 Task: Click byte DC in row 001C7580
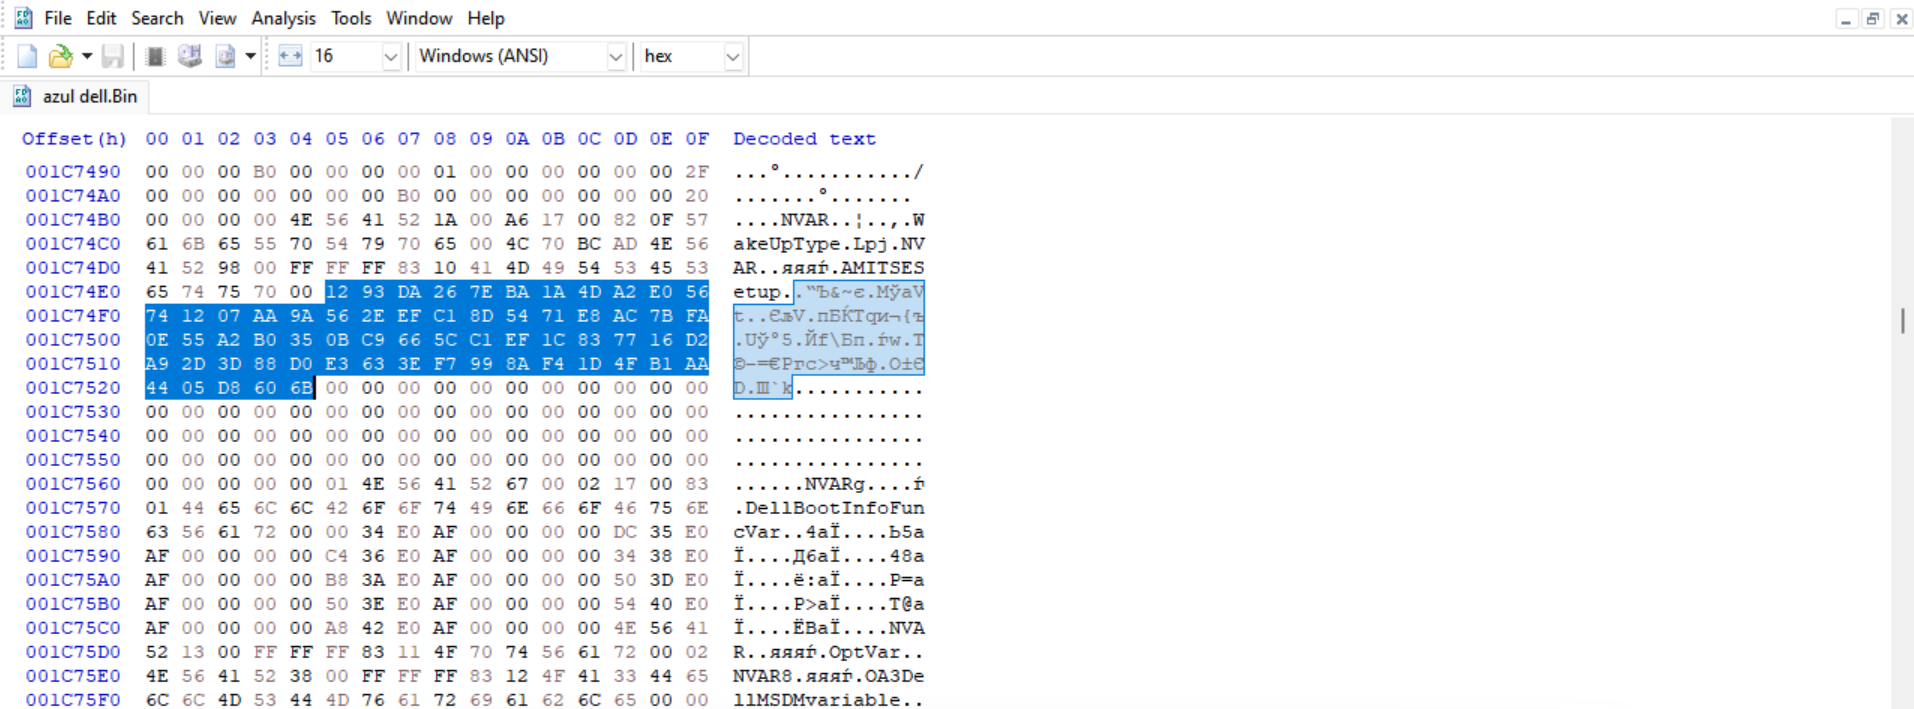625,532
